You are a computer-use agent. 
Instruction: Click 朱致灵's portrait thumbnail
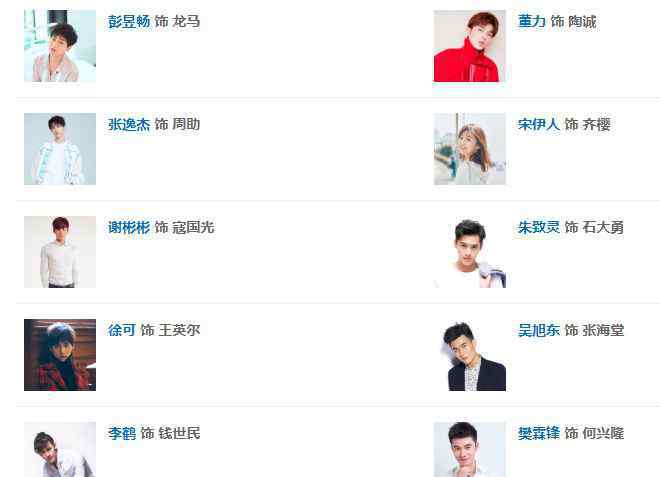coord(470,252)
